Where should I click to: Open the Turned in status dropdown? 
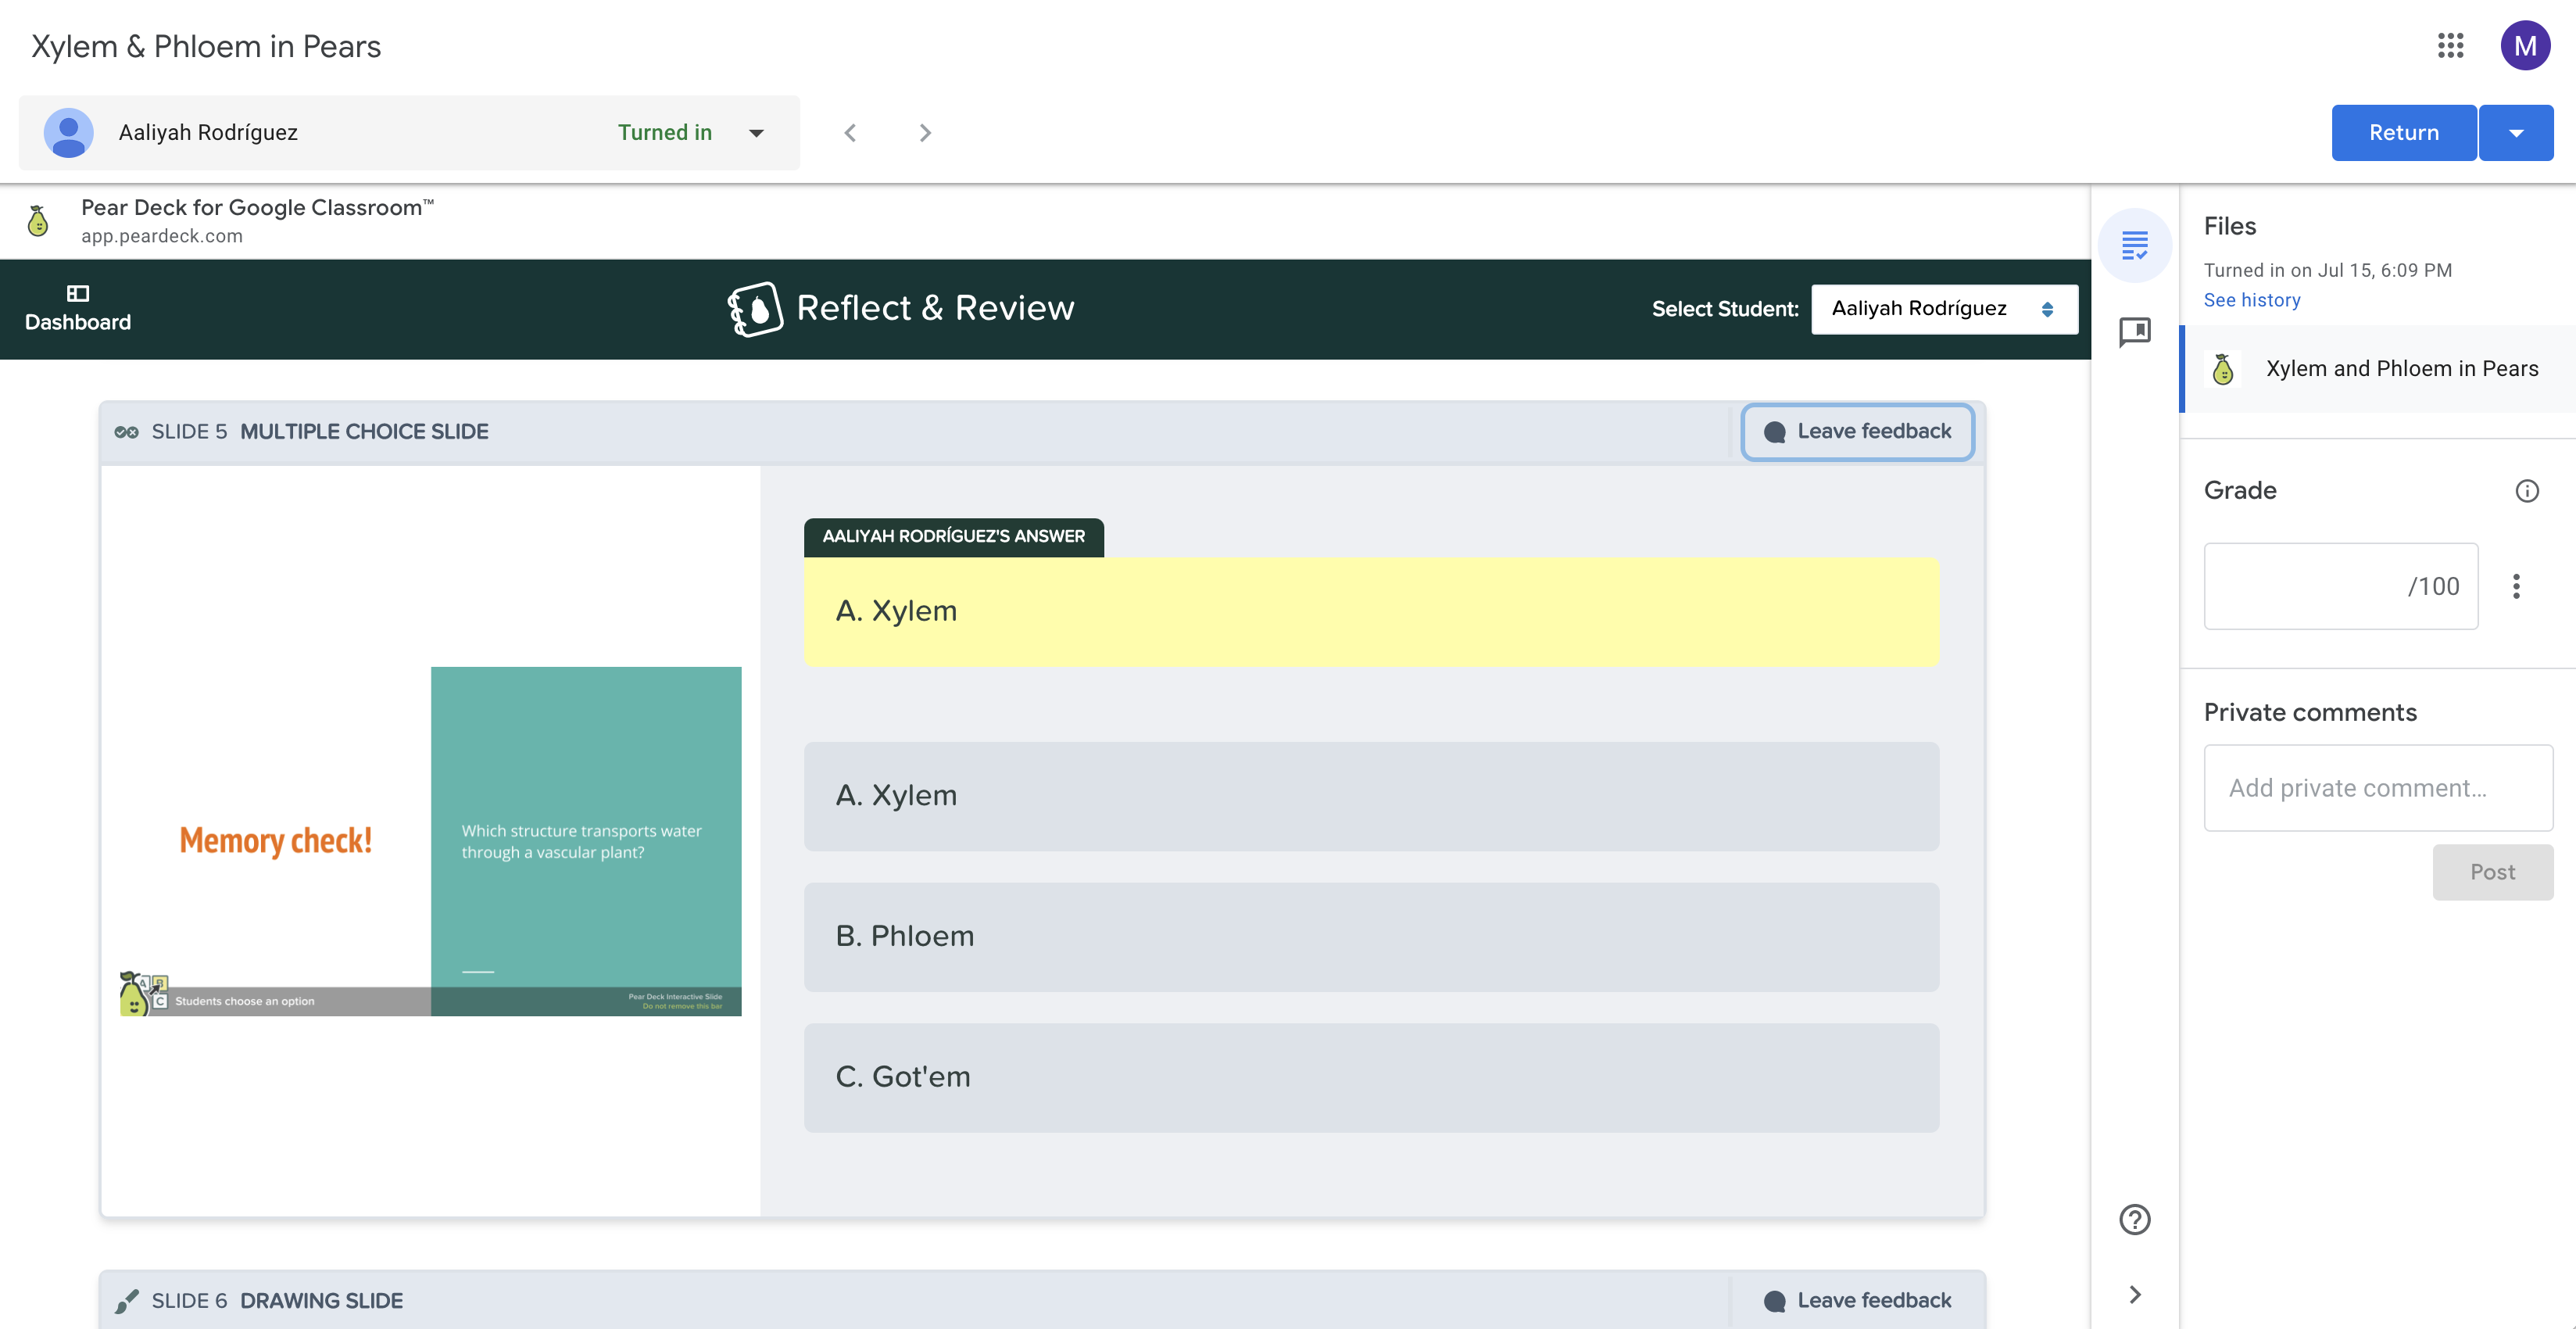tap(757, 132)
